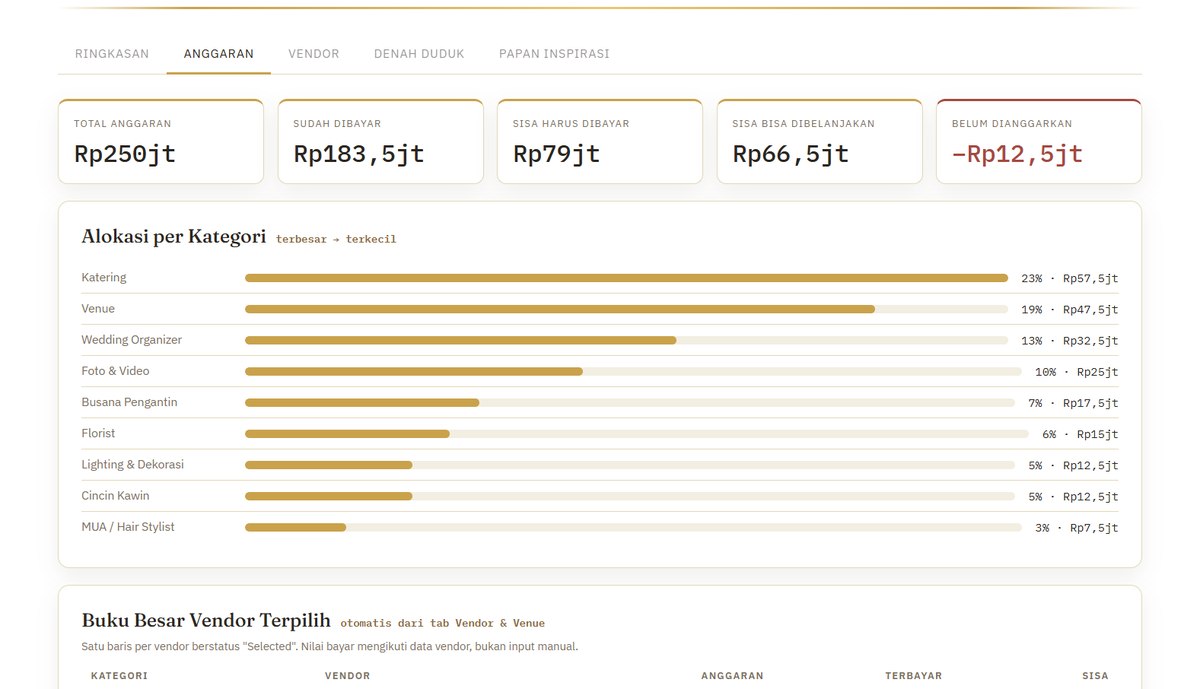
Task: Click the Venue category label
Action: (98, 309)
